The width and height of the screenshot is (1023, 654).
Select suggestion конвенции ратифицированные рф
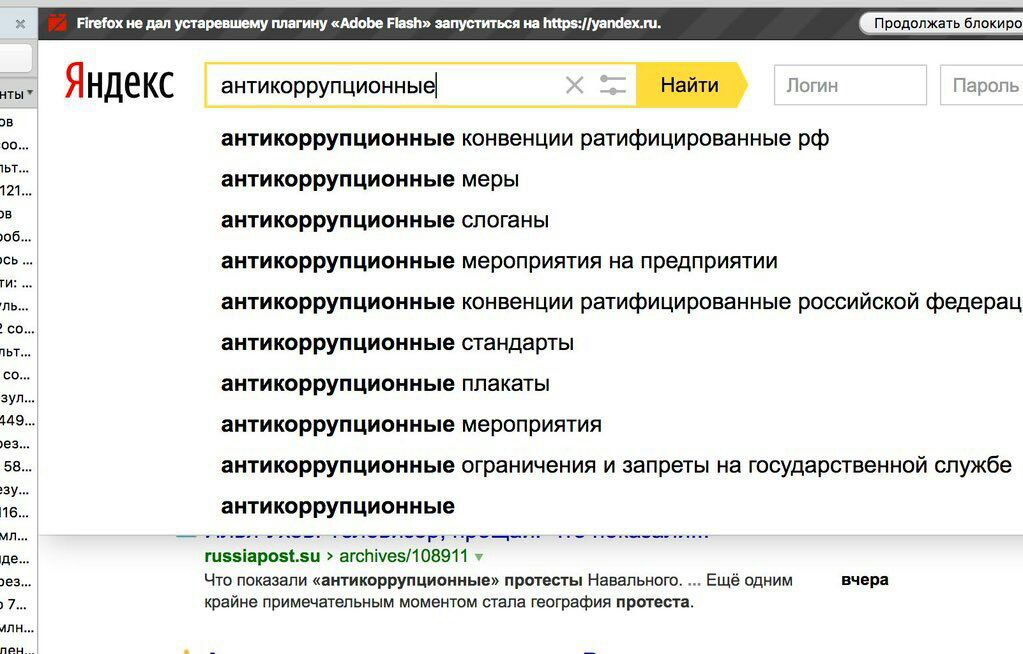(x=525, y=138)
